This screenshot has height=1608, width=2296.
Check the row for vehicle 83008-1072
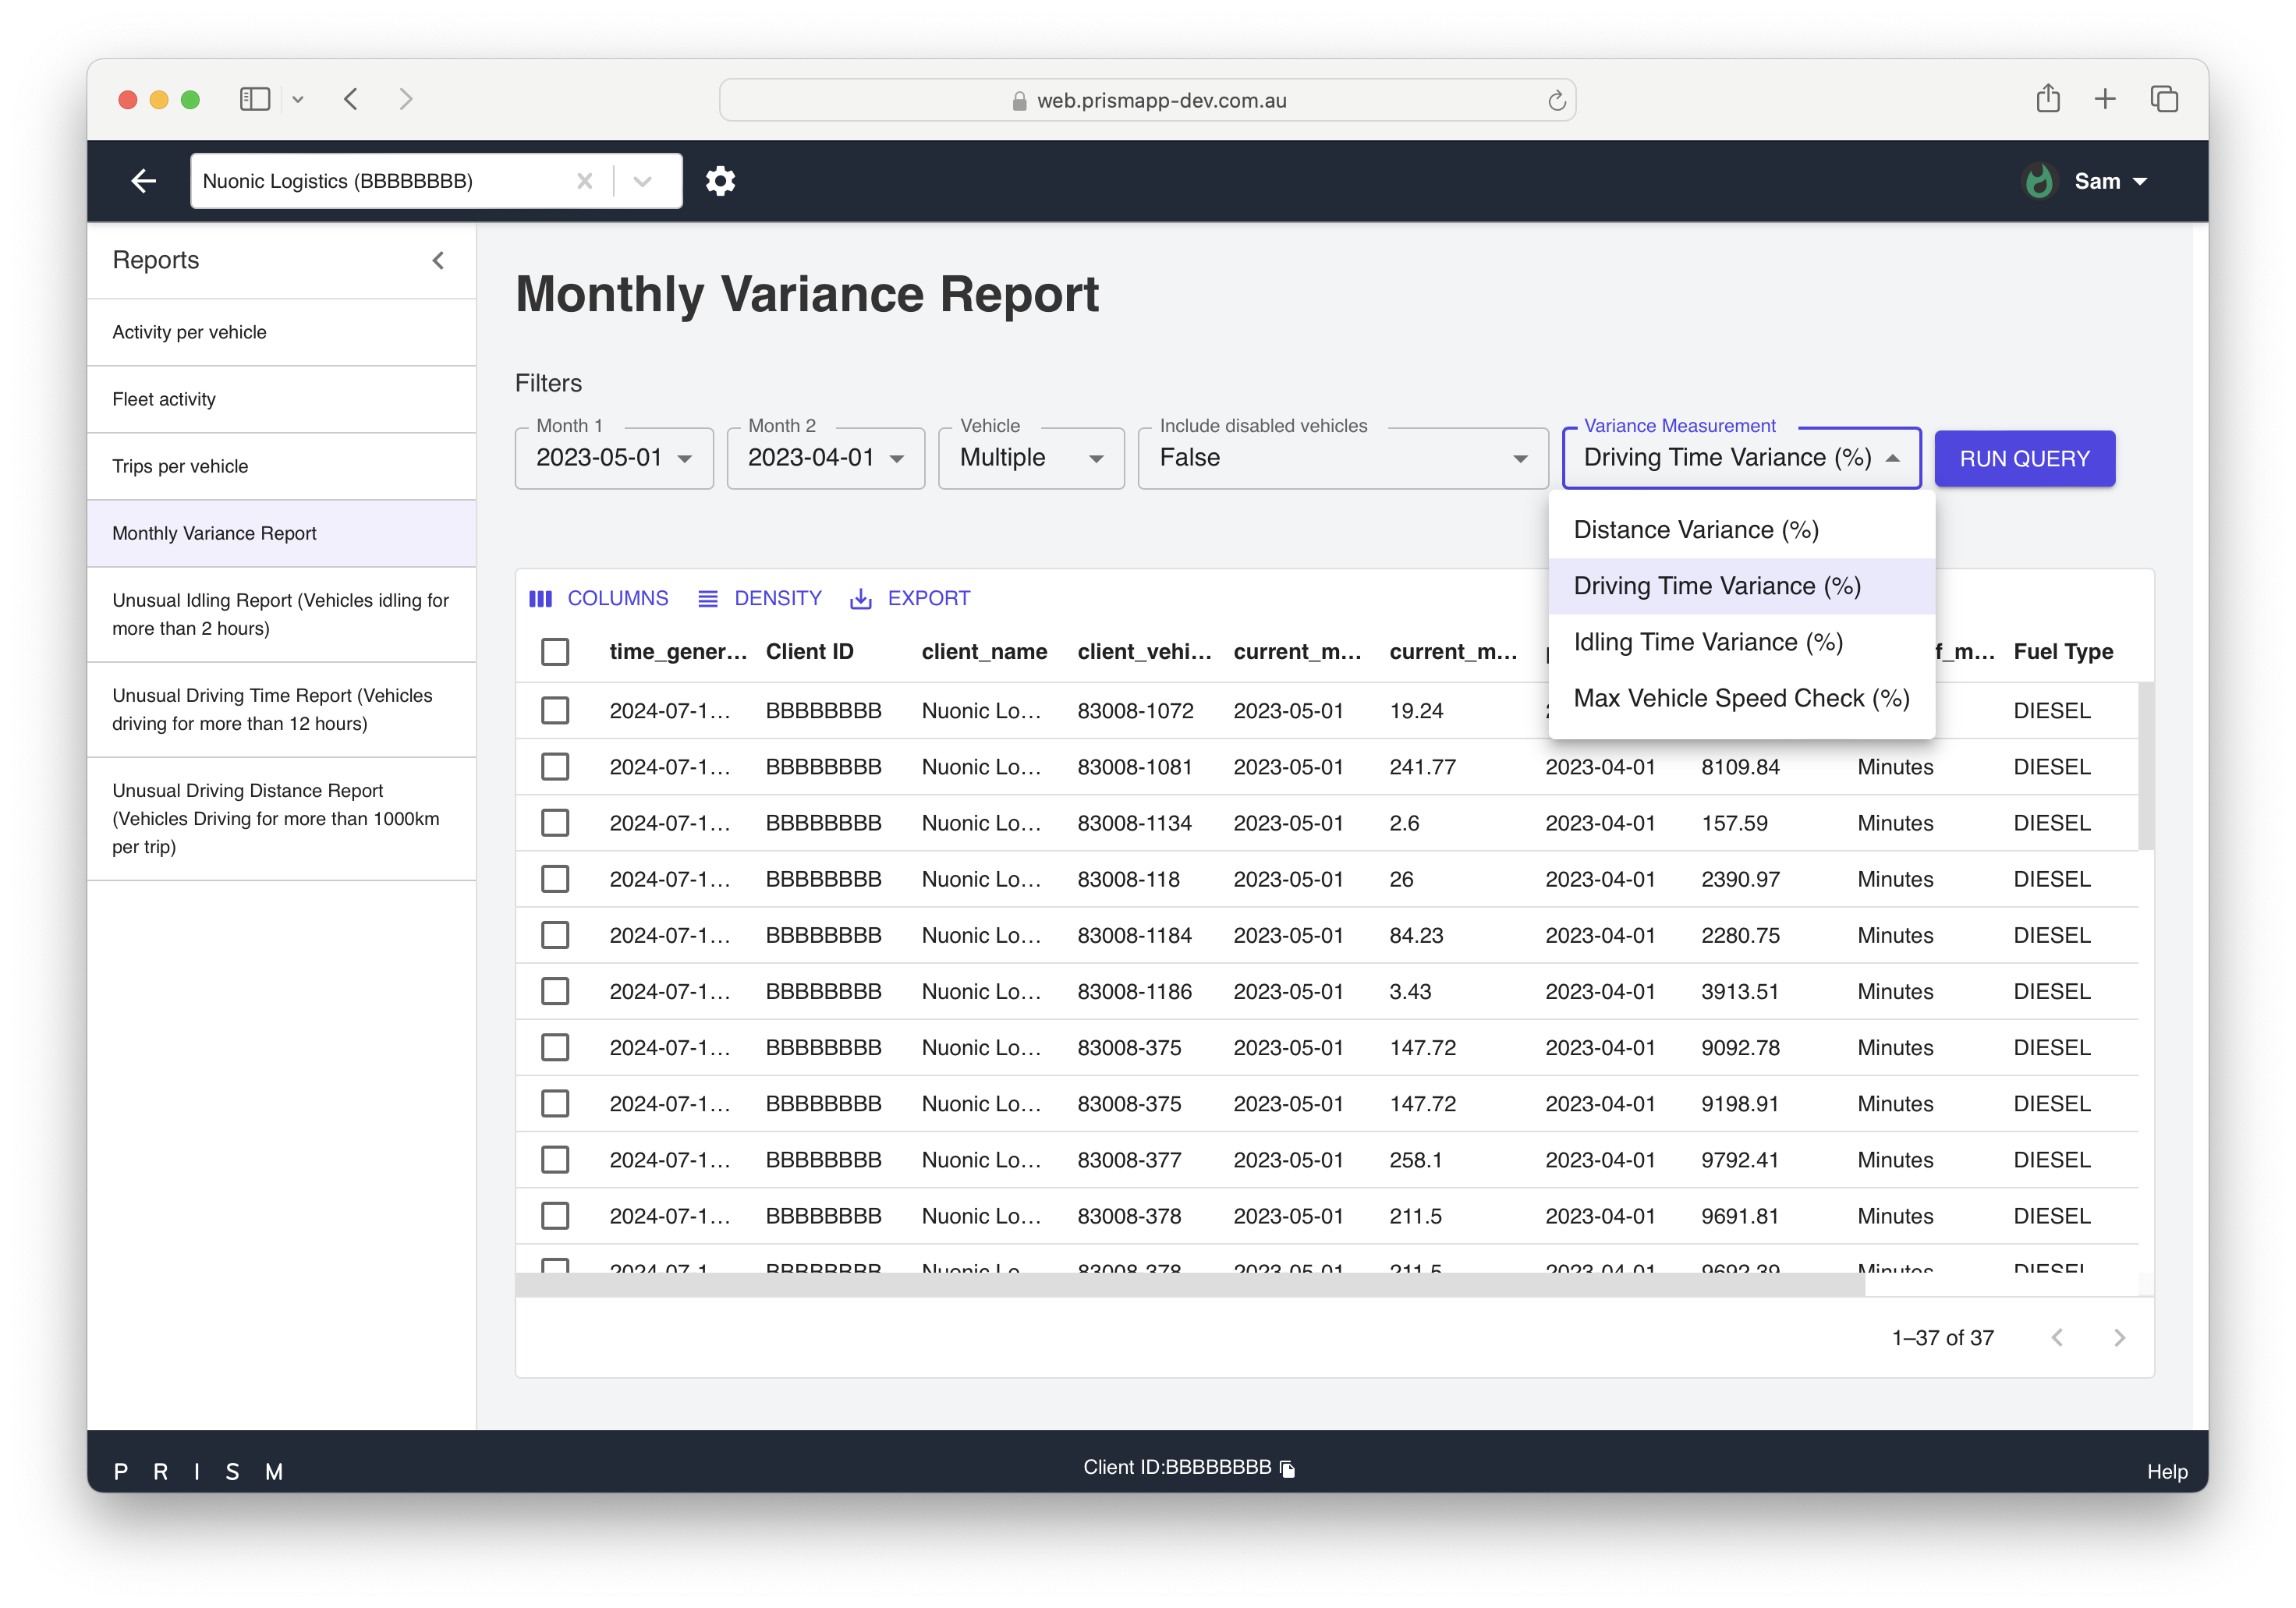[x=555, y=711]
